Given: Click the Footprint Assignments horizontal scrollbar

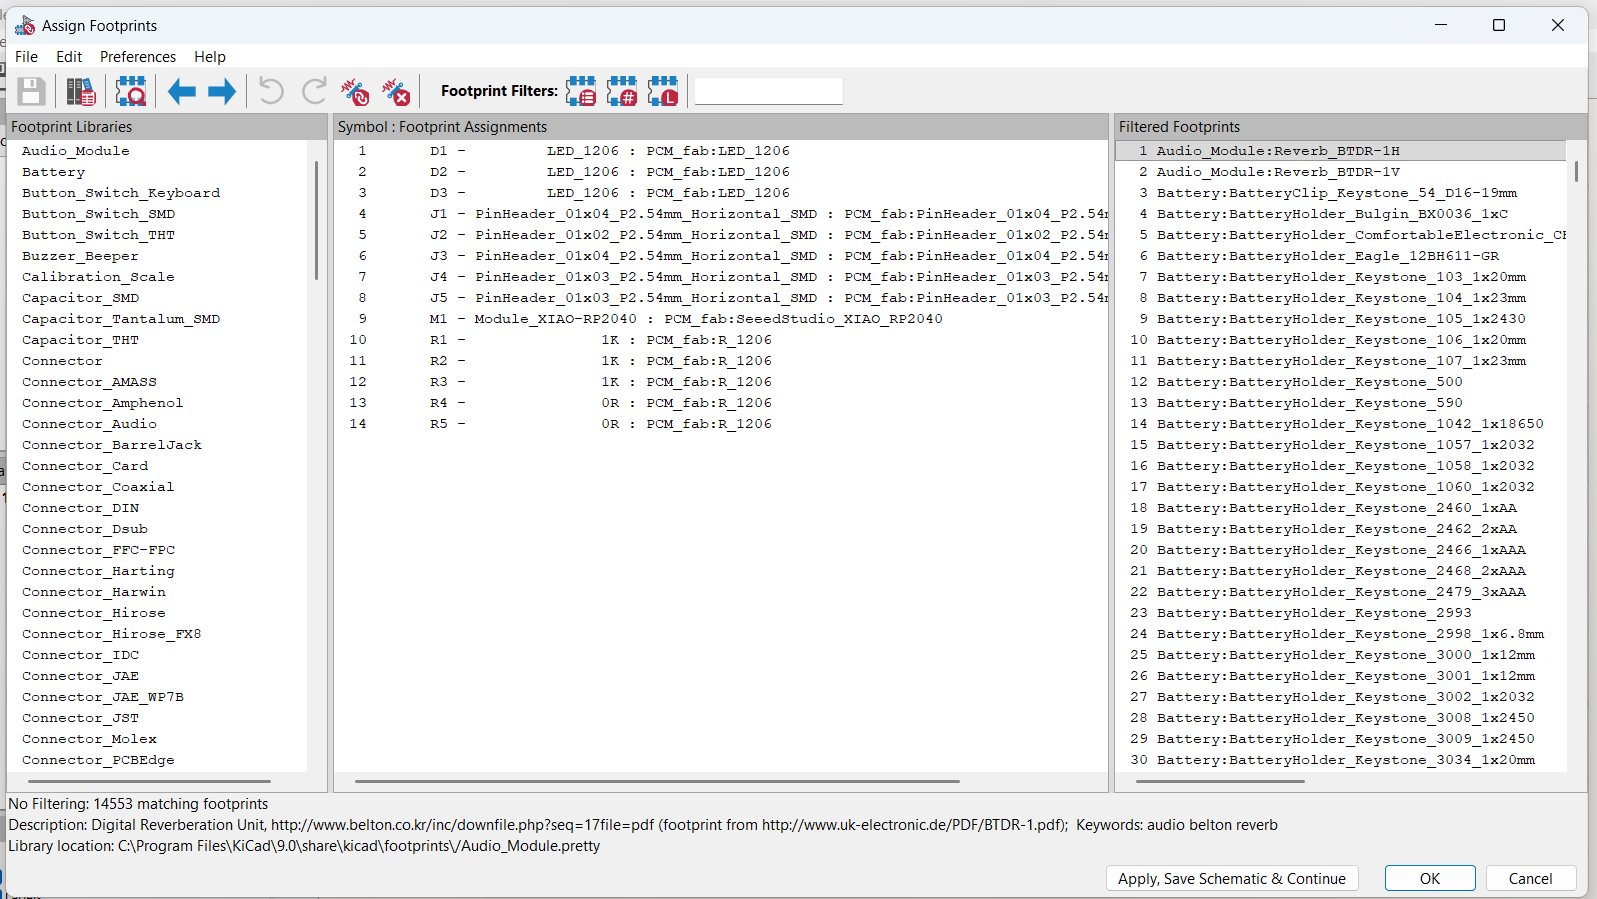Looking at the screenshot, I should pos(657,781).
